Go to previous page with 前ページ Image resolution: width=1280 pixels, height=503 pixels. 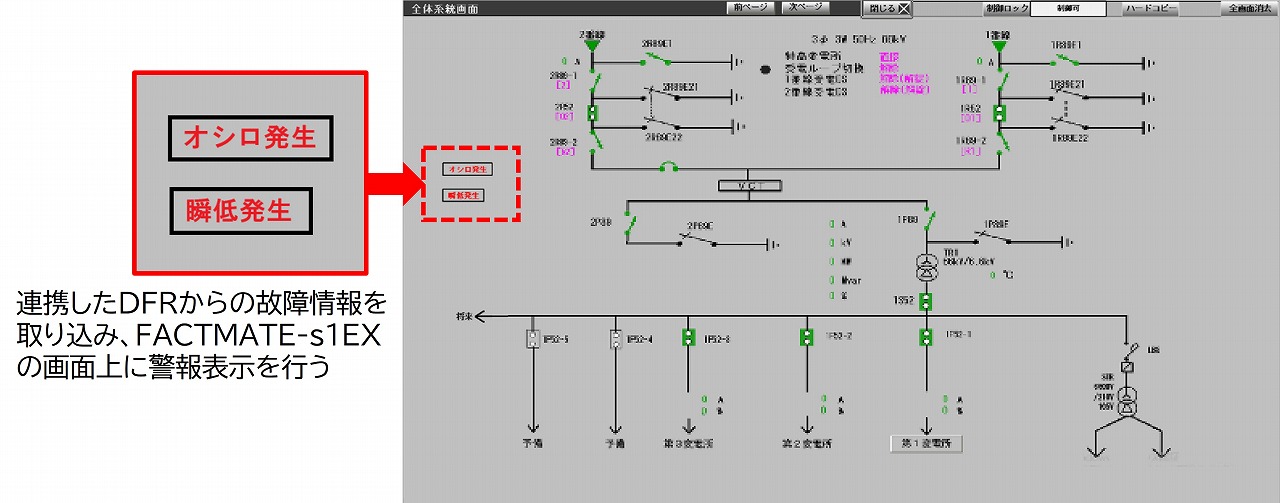click(749, 8)
